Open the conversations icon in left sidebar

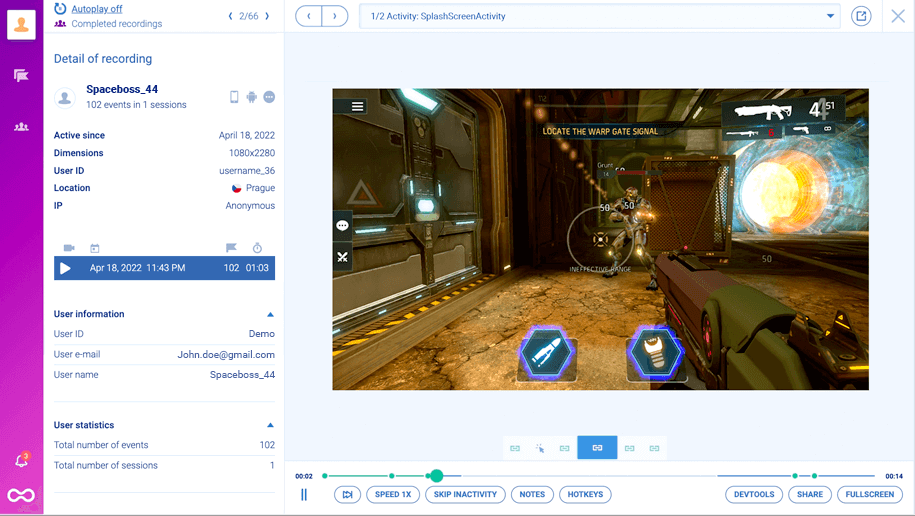(x=21, y=76)
